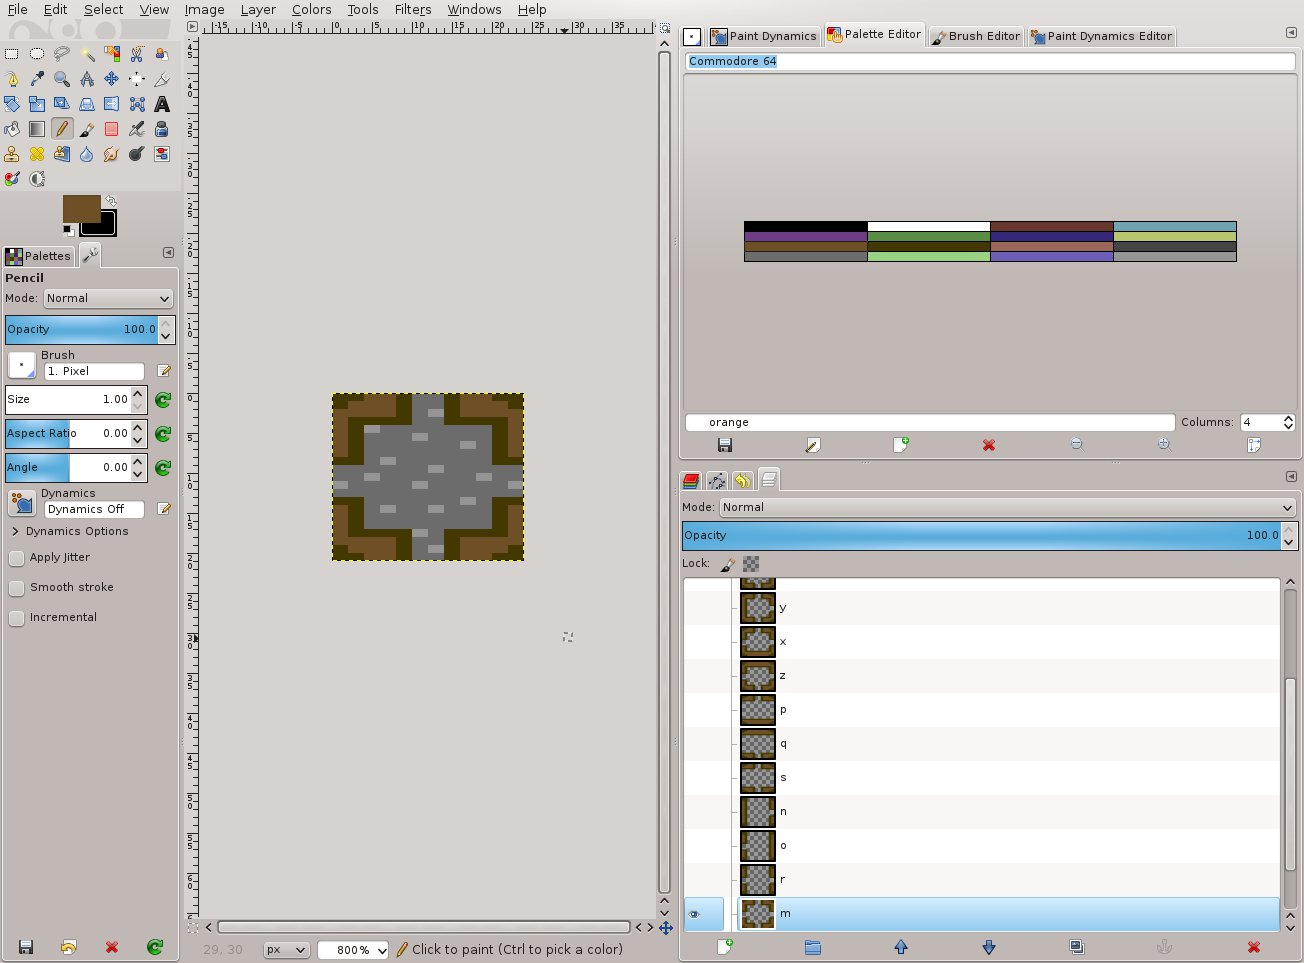This screenshot has height=963, width=1304.
Task: Click the brown foreground color swatch
Action: [x=80, y=208]
